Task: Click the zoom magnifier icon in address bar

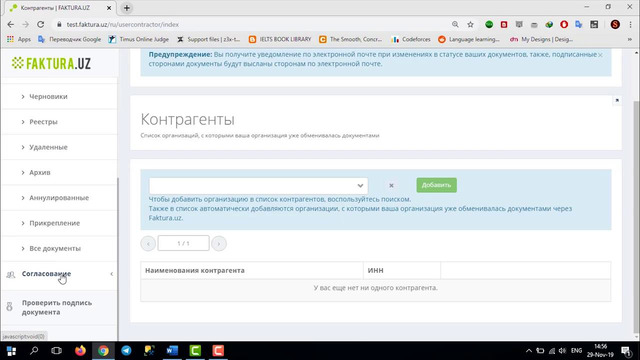Action: (455, 24)
